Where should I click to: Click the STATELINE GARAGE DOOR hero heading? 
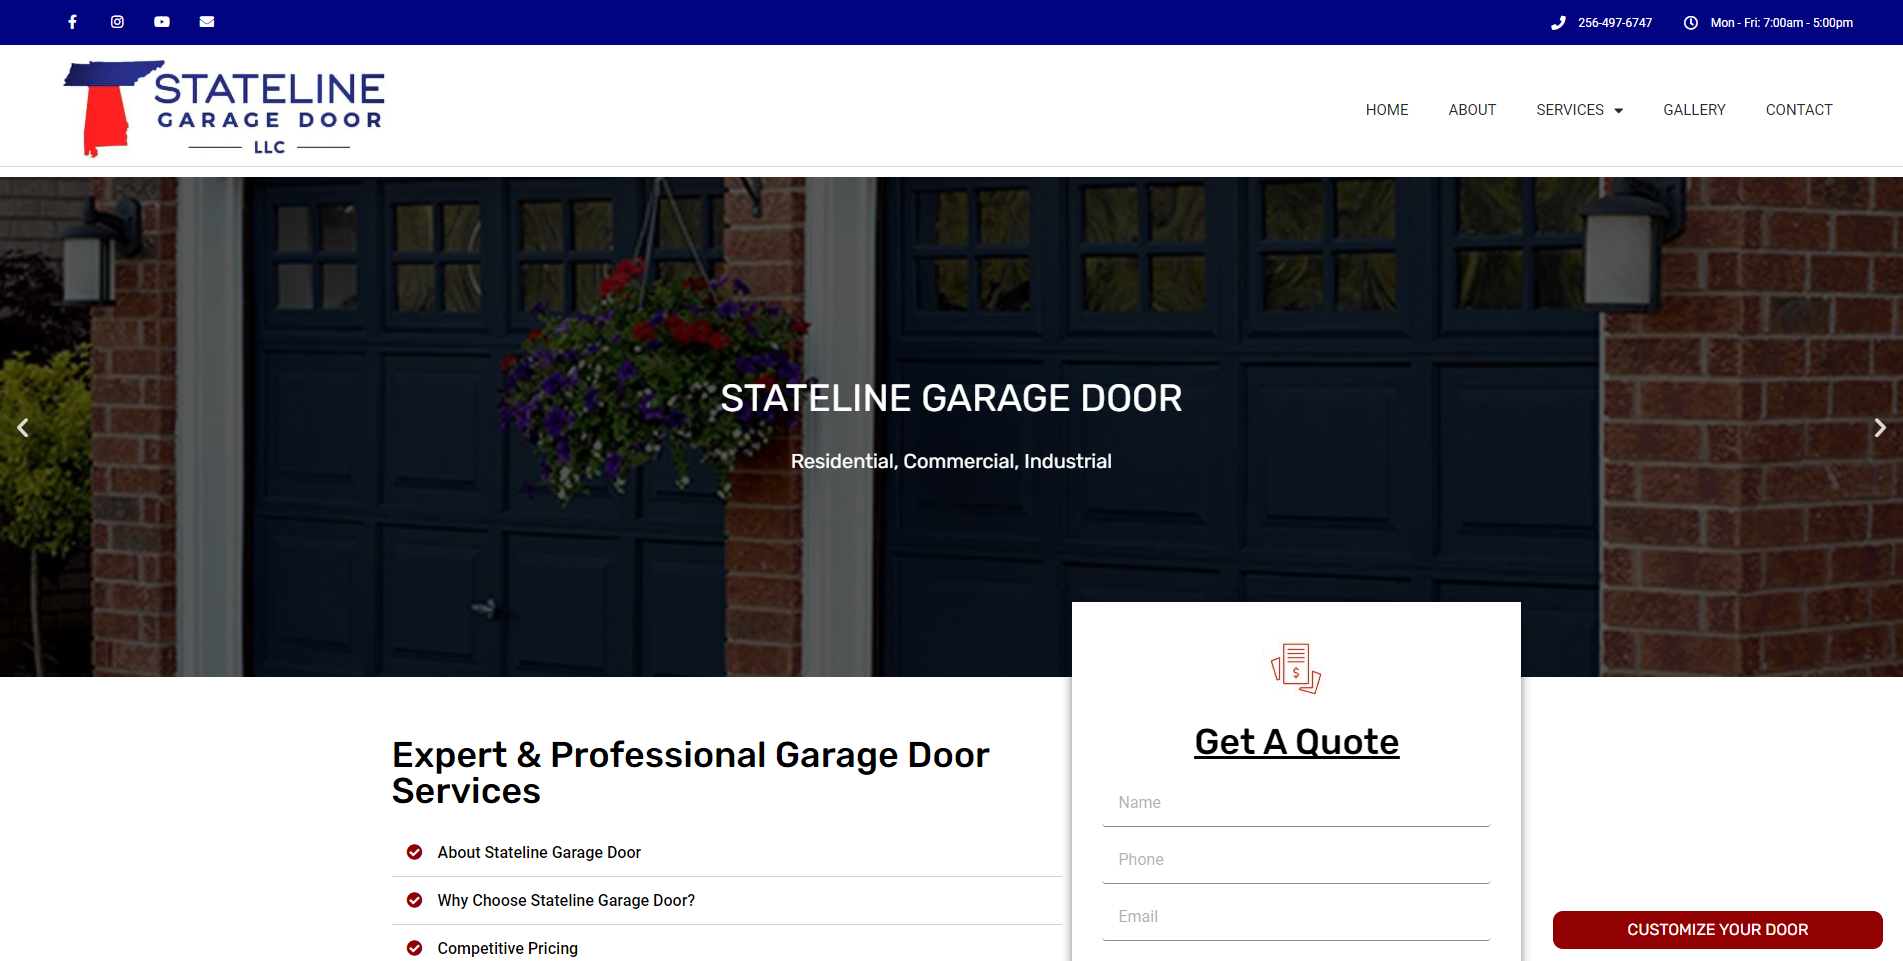[x=951, y=398]
